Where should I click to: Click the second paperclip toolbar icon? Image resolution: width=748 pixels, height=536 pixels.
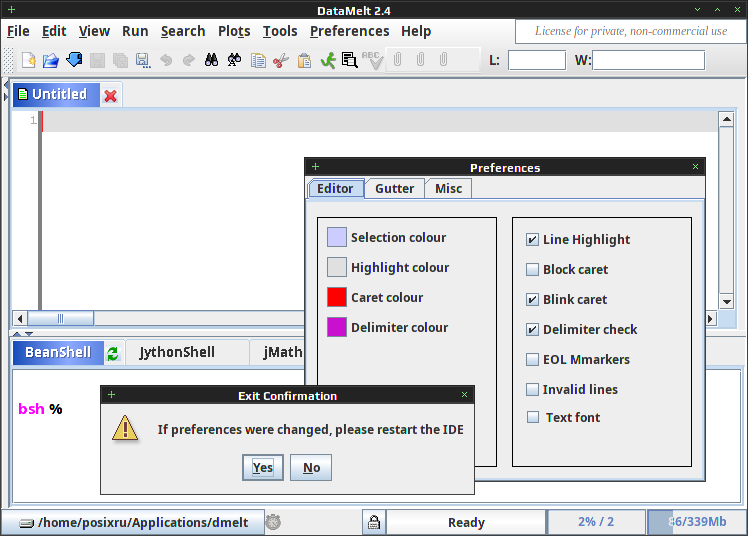[420, 60]
